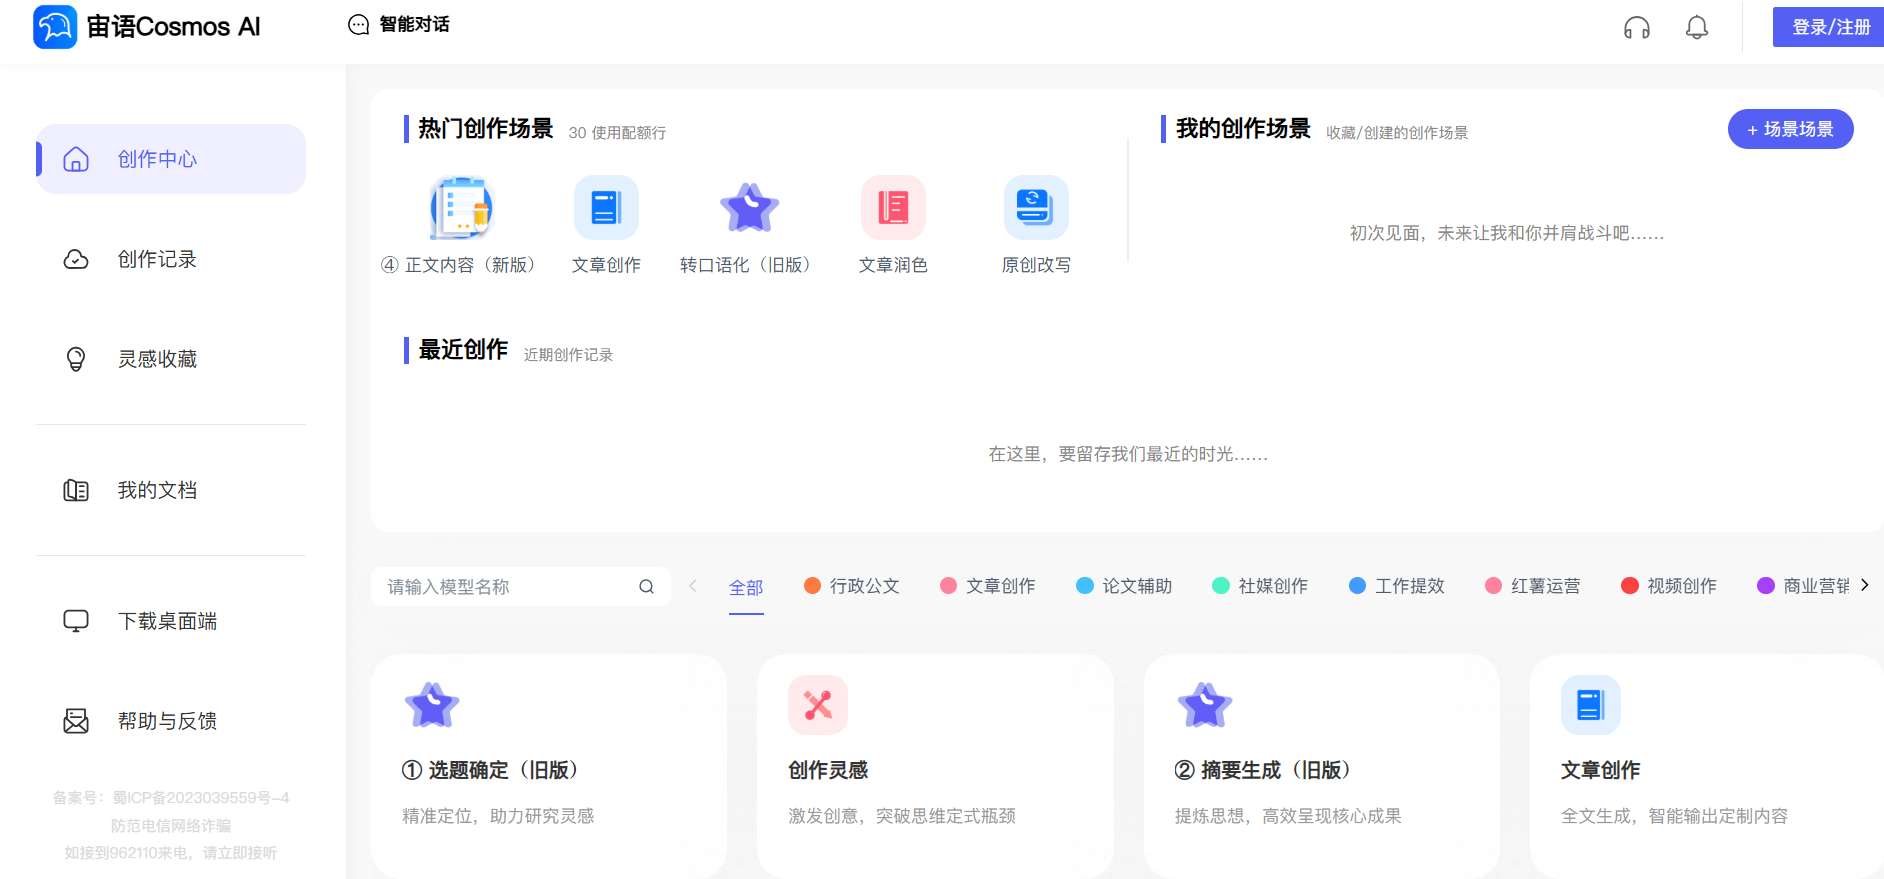The width and height of the screenshot is (1884, 879).
Task: Click the search magnifier icon
Action: (x=646, y=587)
